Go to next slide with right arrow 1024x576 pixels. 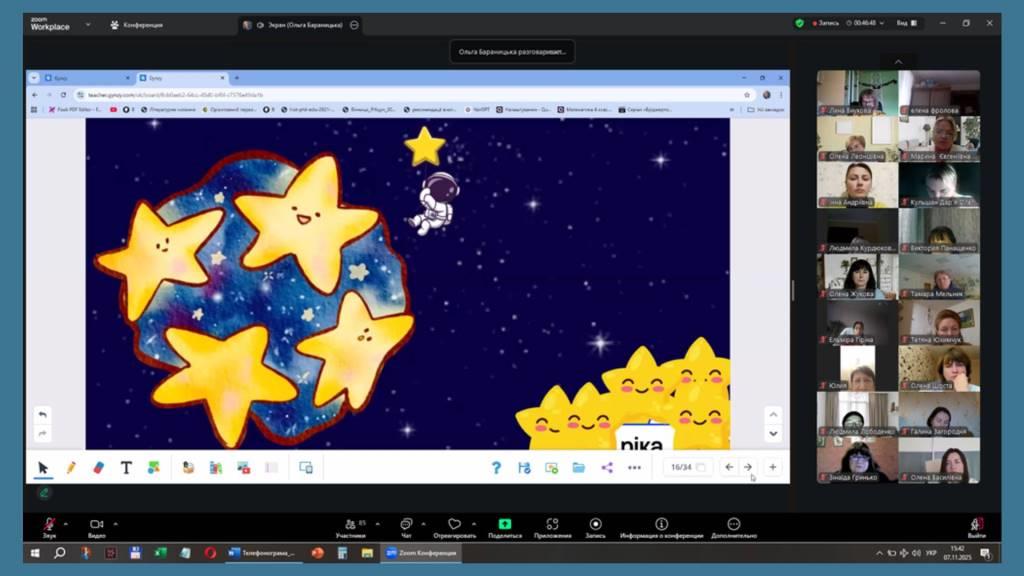tap(747, 467)
